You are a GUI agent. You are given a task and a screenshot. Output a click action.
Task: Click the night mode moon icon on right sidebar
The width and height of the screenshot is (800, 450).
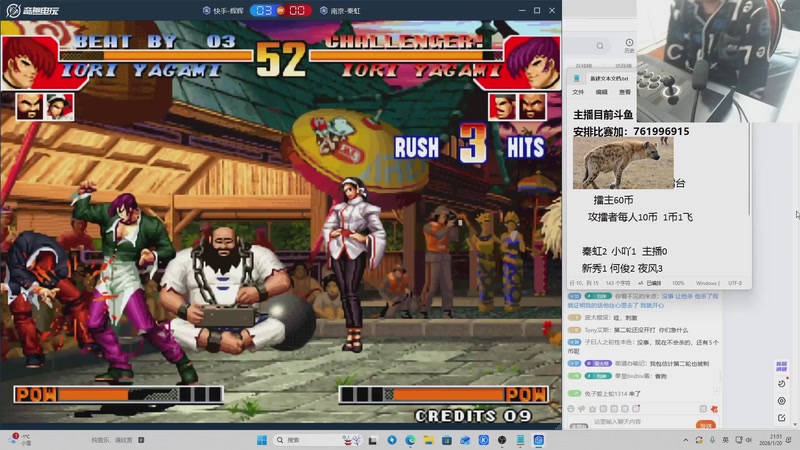(x=782, y=383)
